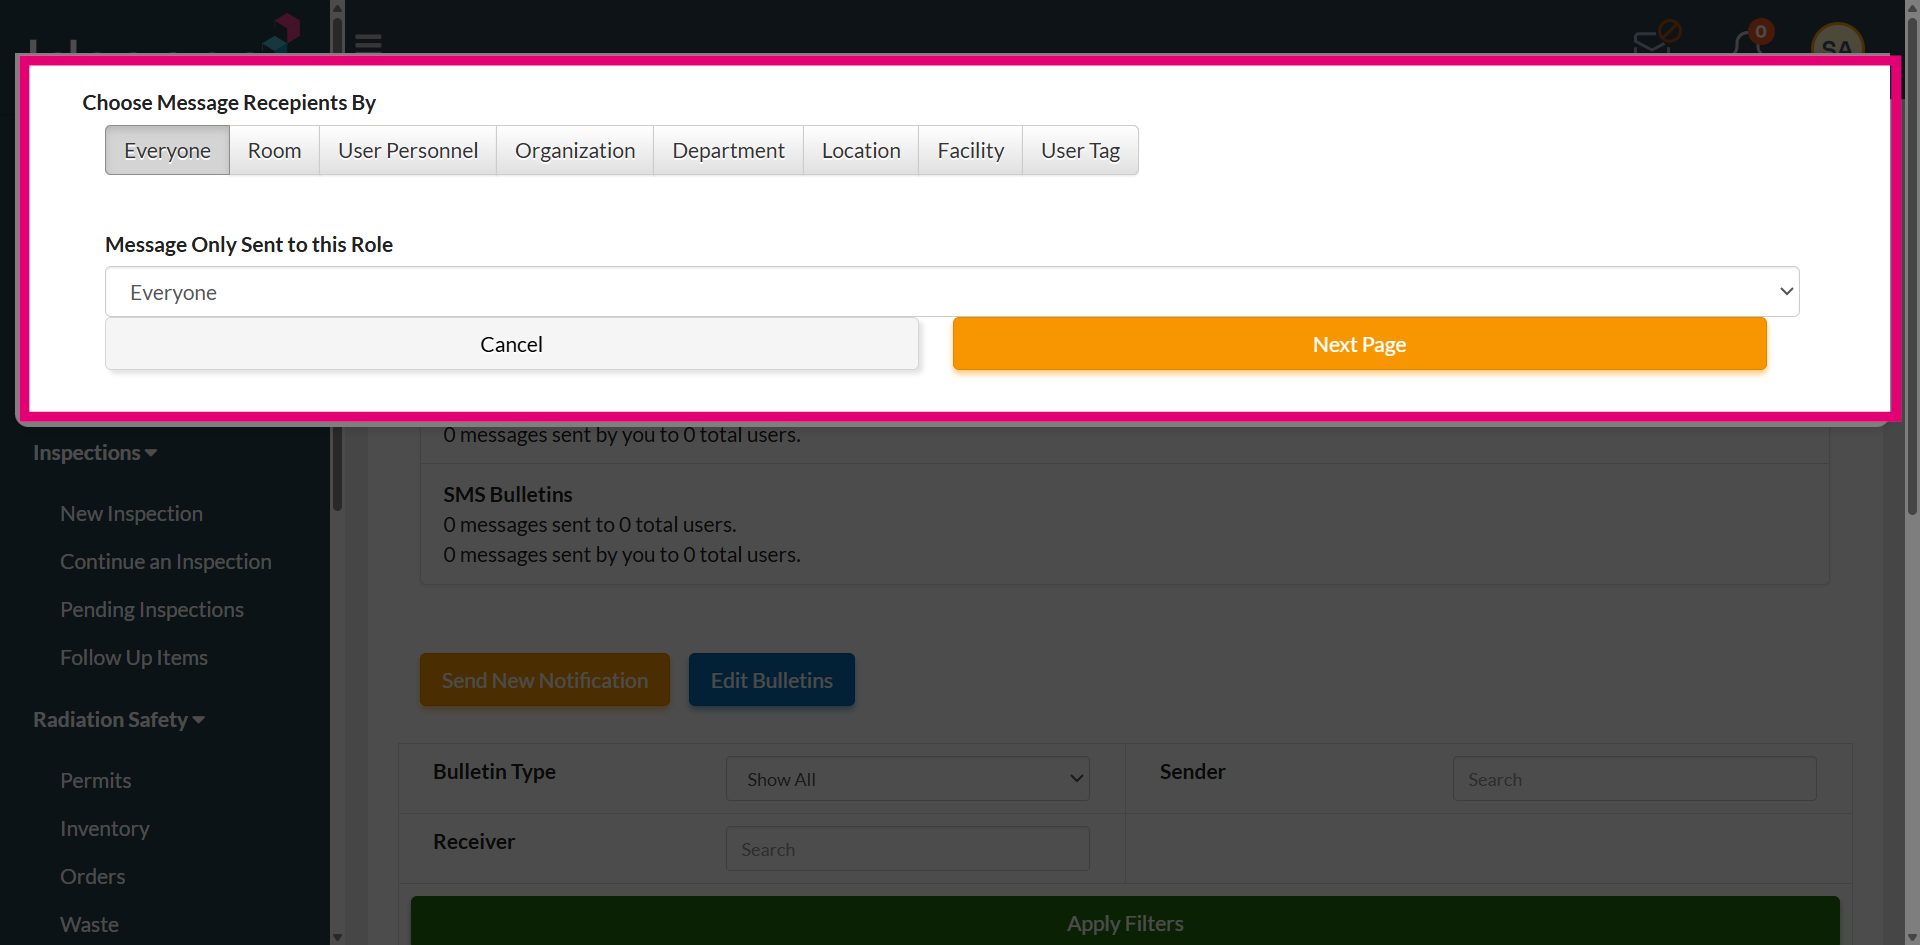Image resolution: width=1920 pixels, height=945 pixels.
Task: Click the Bulletin Type label
Action: pos(494,772)
